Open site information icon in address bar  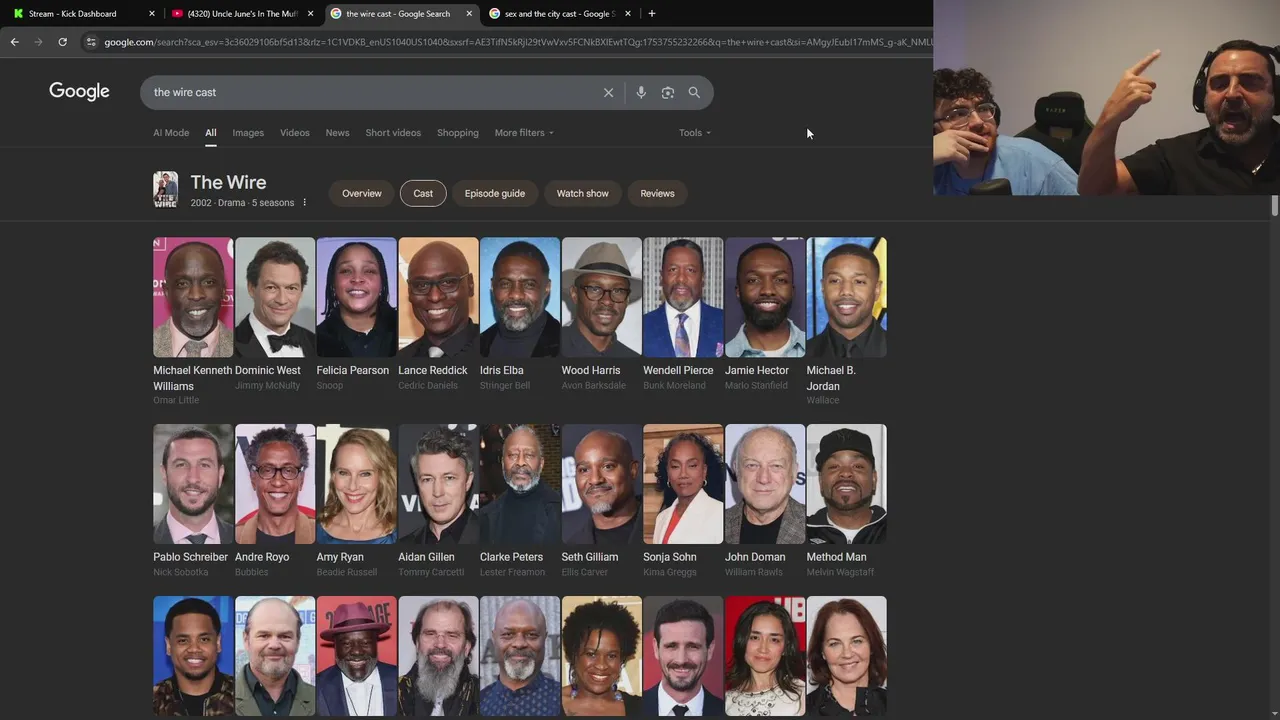[x=91, y=42]
